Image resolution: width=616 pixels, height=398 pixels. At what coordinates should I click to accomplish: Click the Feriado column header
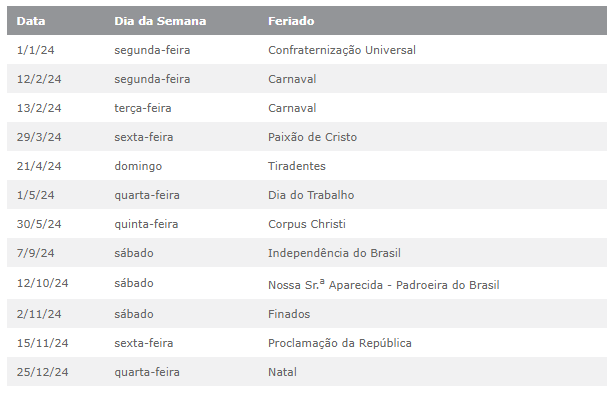(x=291, y=21)
